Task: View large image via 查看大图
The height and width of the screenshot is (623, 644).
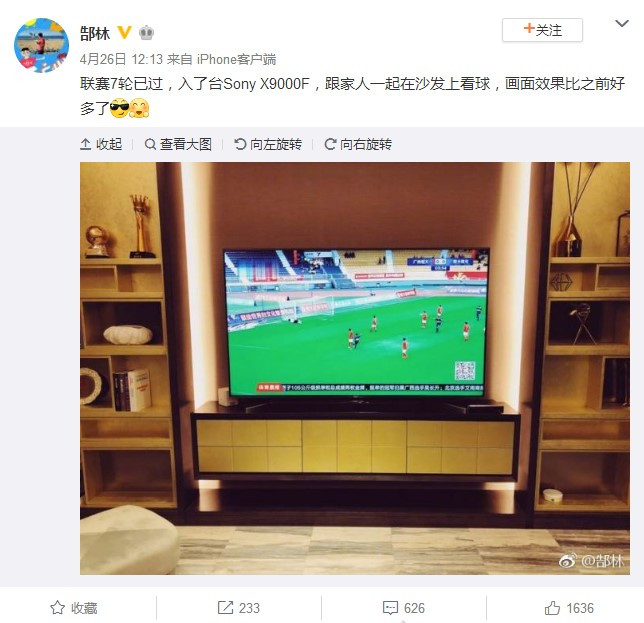Action: [x=178, y=144]
